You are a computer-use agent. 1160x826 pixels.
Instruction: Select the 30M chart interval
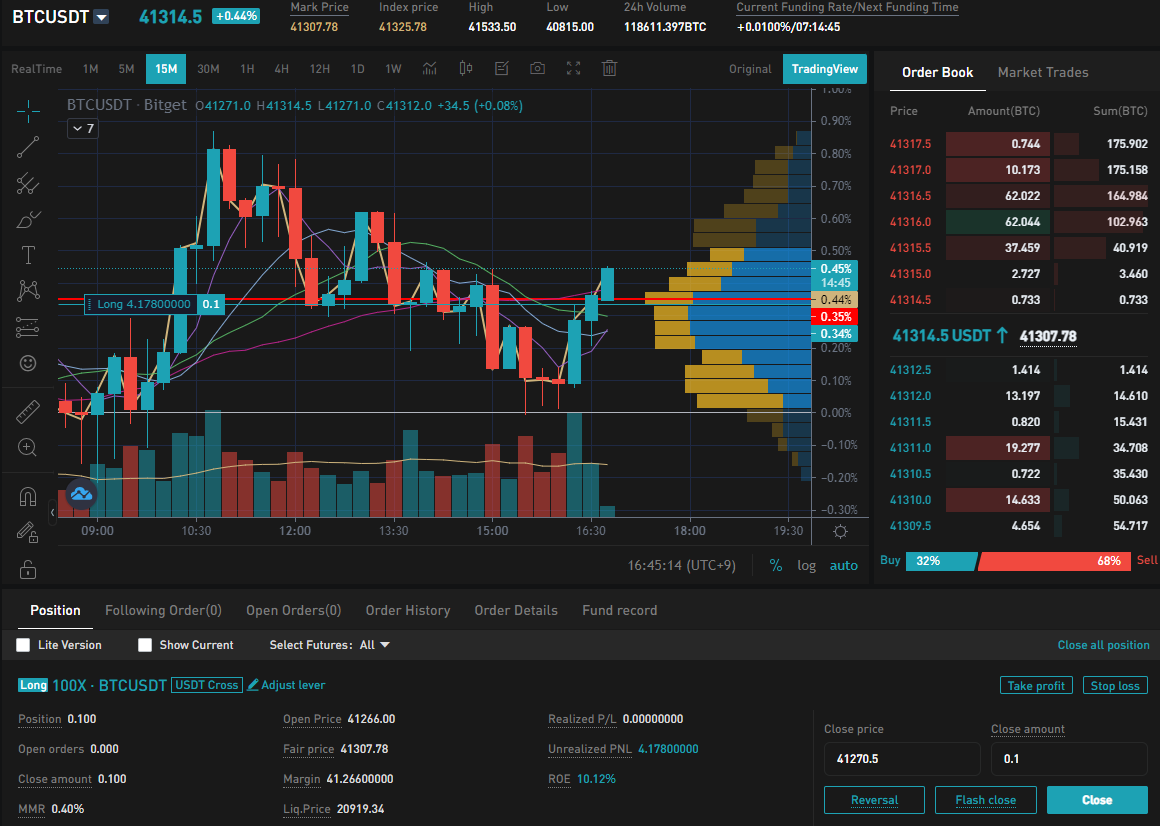pyautogui.click(x=209, y=69)
